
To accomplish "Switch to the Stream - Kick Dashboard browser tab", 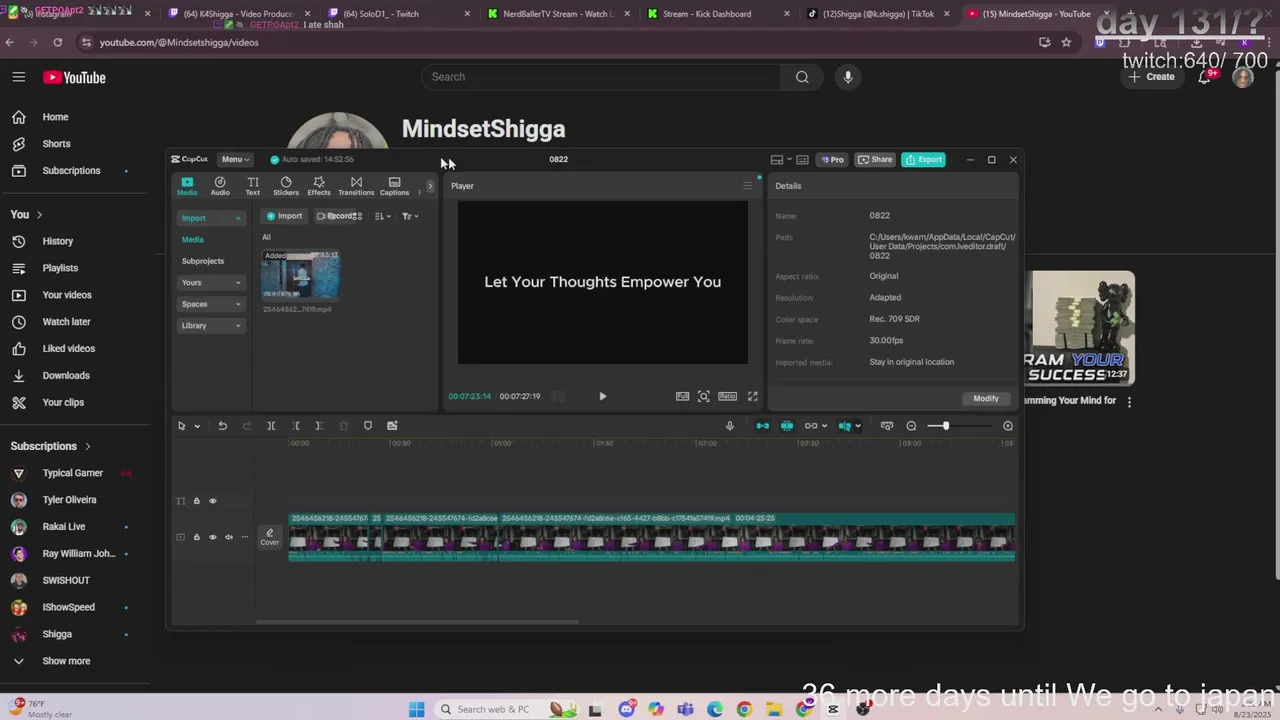I will tap(717, 14).
